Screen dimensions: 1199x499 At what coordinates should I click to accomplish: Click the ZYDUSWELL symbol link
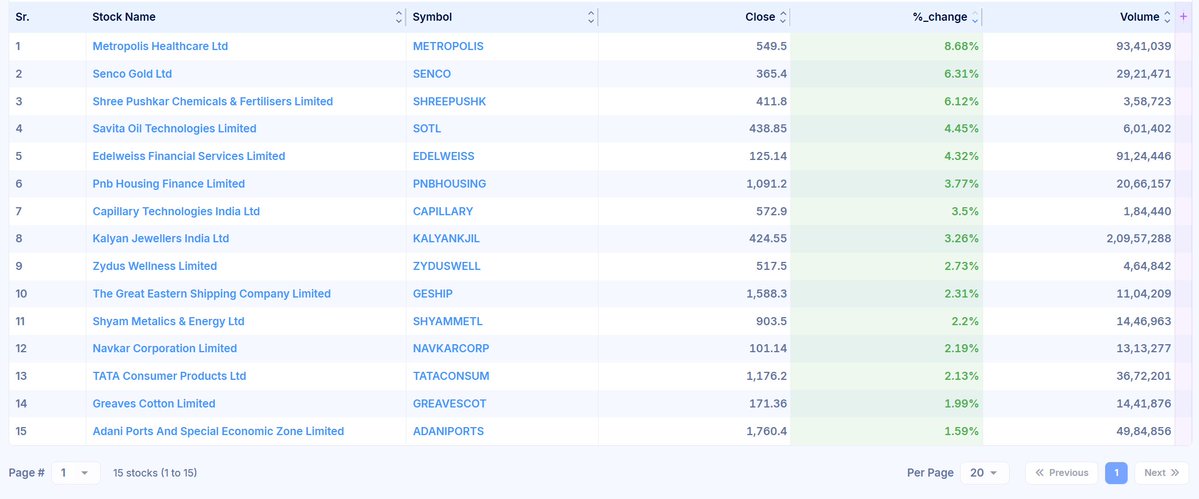(447, 266)
